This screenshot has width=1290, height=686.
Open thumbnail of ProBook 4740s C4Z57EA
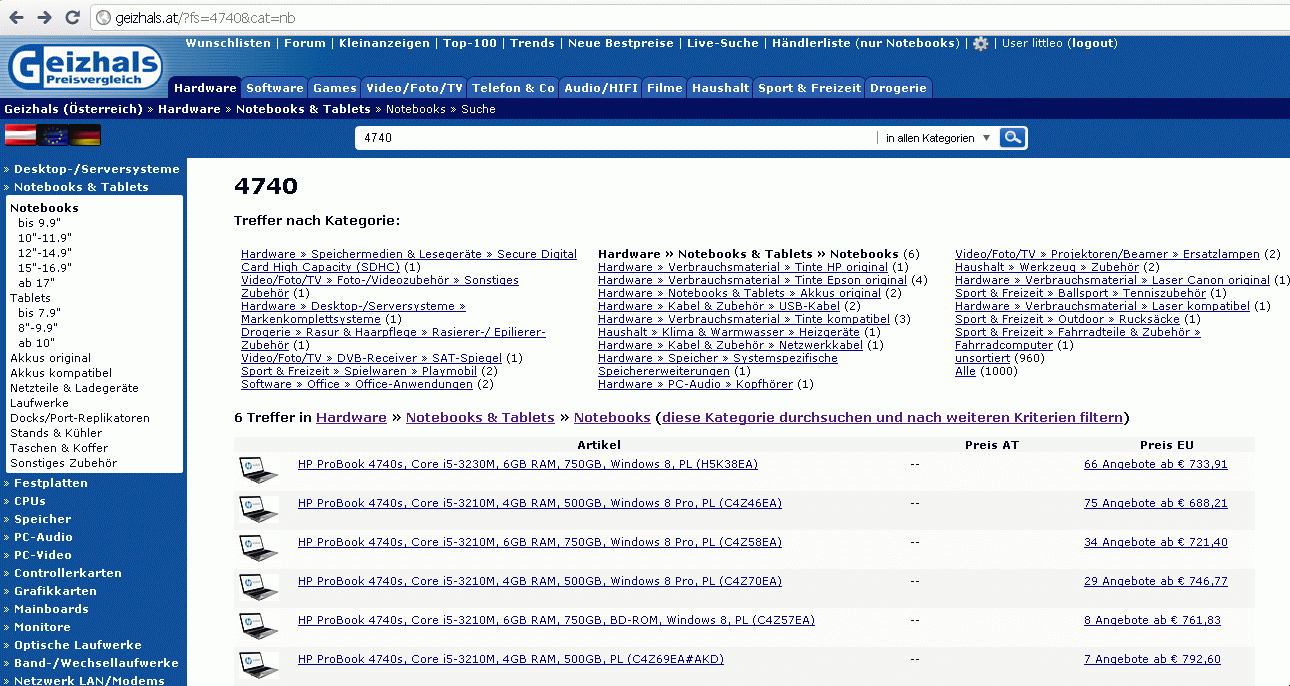coord(259,626)
